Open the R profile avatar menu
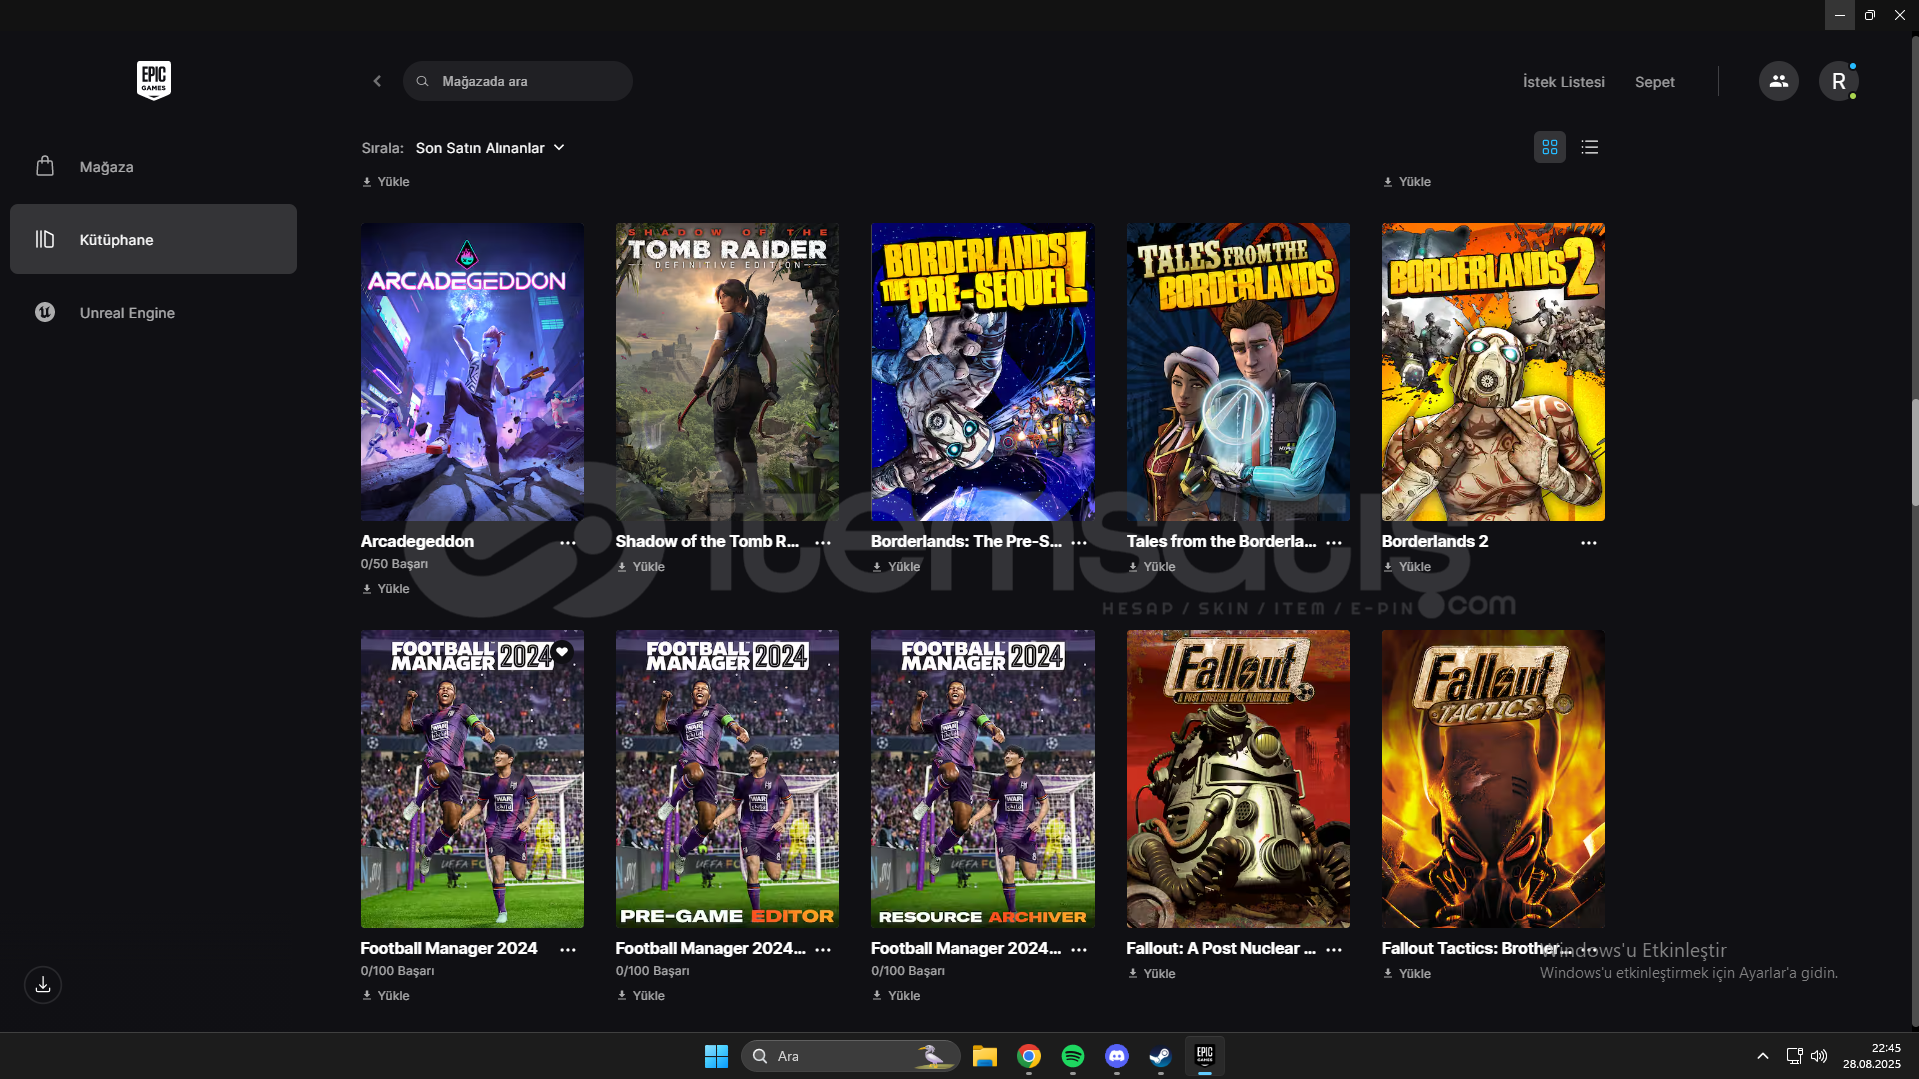Screen dimensions: 1919x1079 click(x=1838, y=81)
